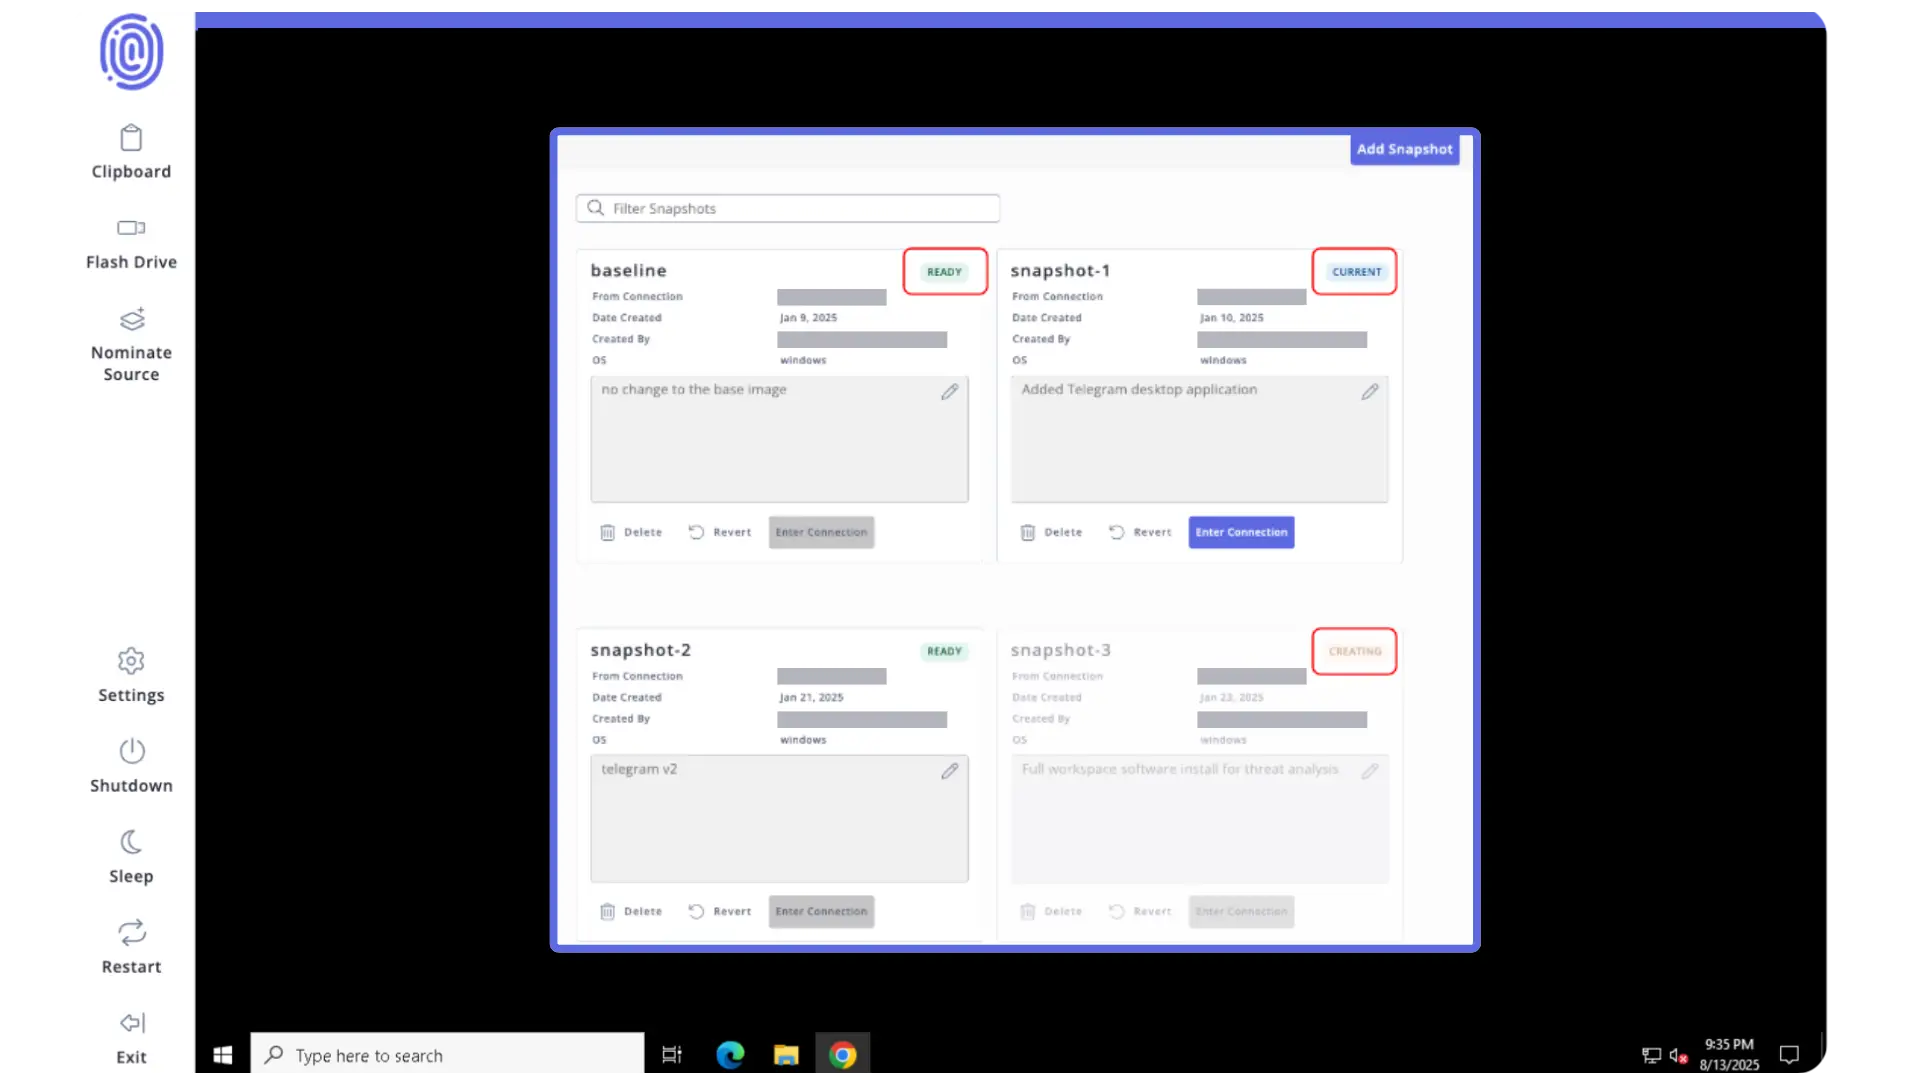This screenshot has height=1080, width=1920.
Task: Click the "snapshot-1" title
Action: [x=1060, y=270]
